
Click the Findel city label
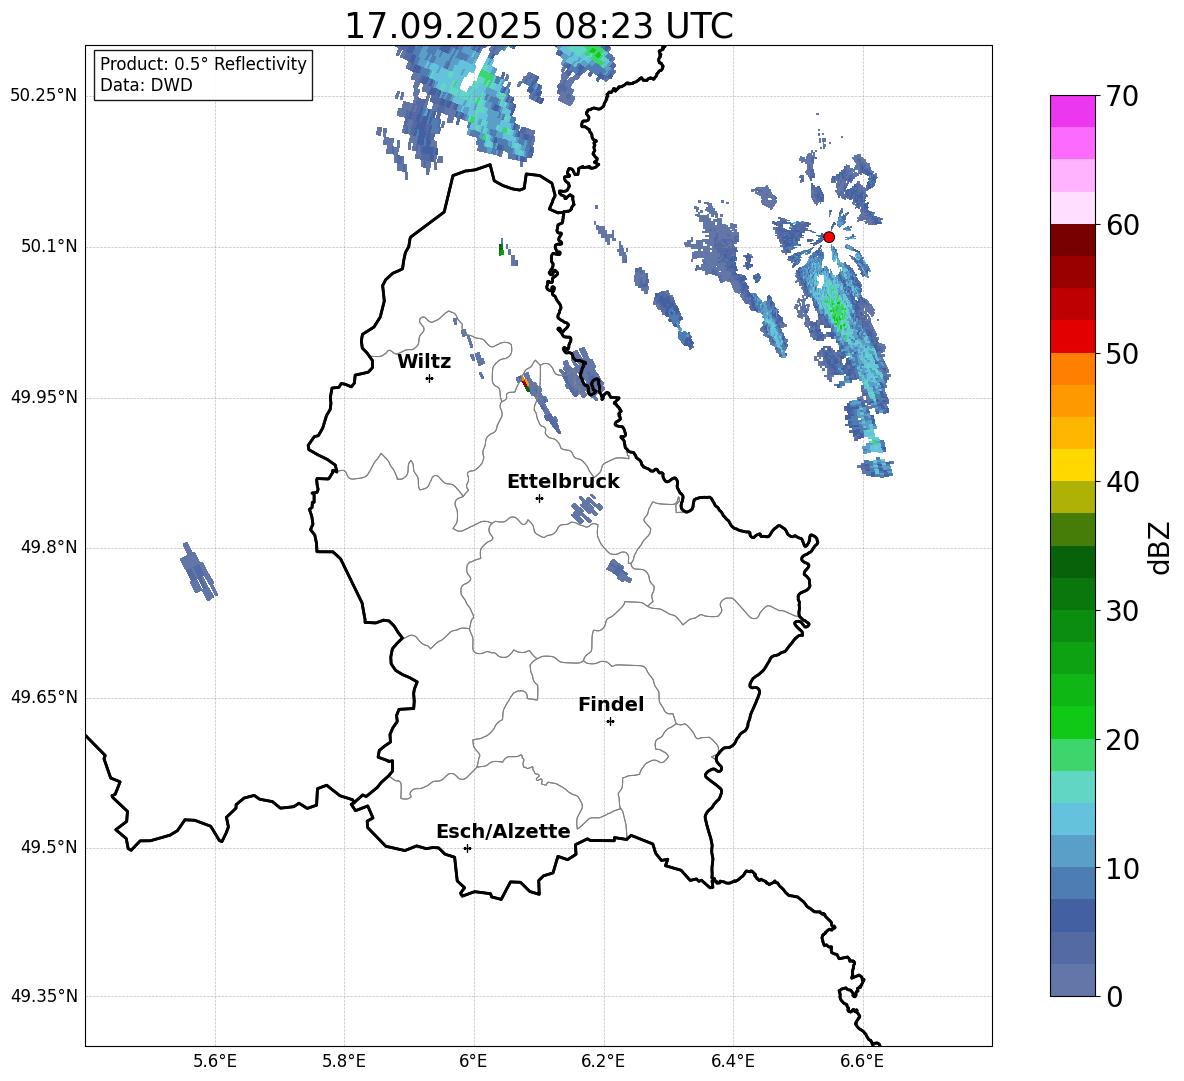click(x=611, y=704)
